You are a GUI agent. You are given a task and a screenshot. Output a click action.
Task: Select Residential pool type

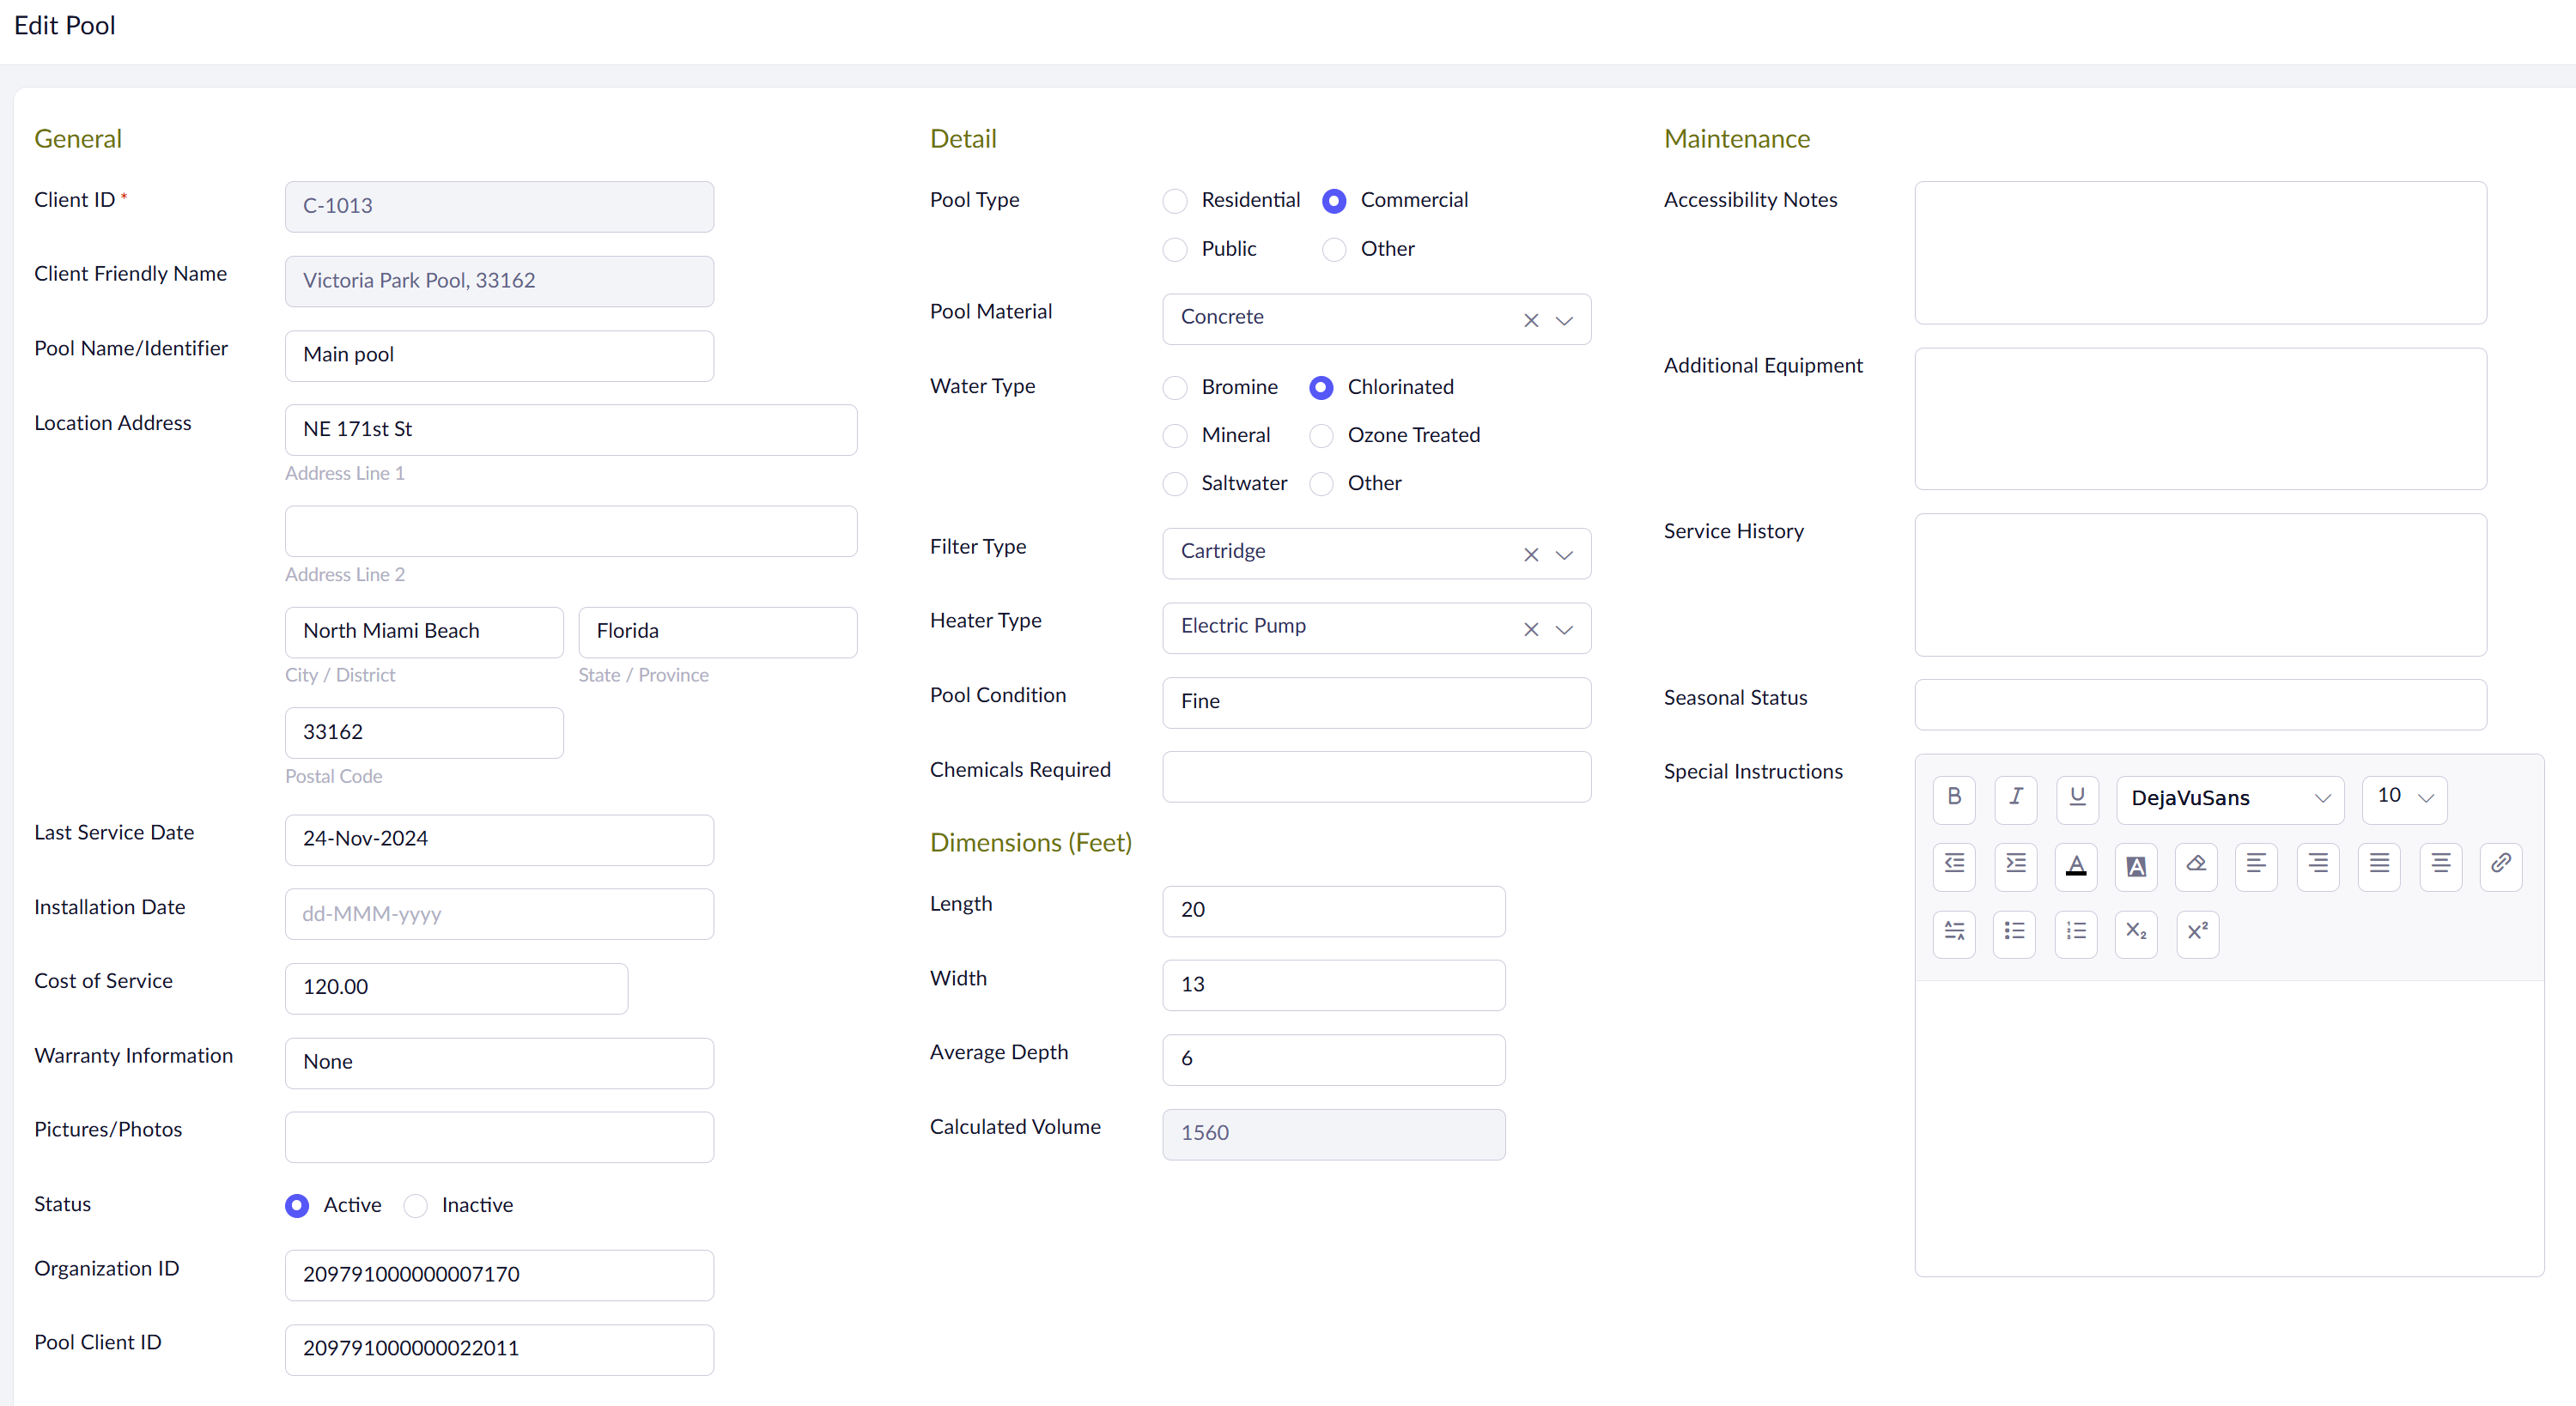[x=1175, y=201]
